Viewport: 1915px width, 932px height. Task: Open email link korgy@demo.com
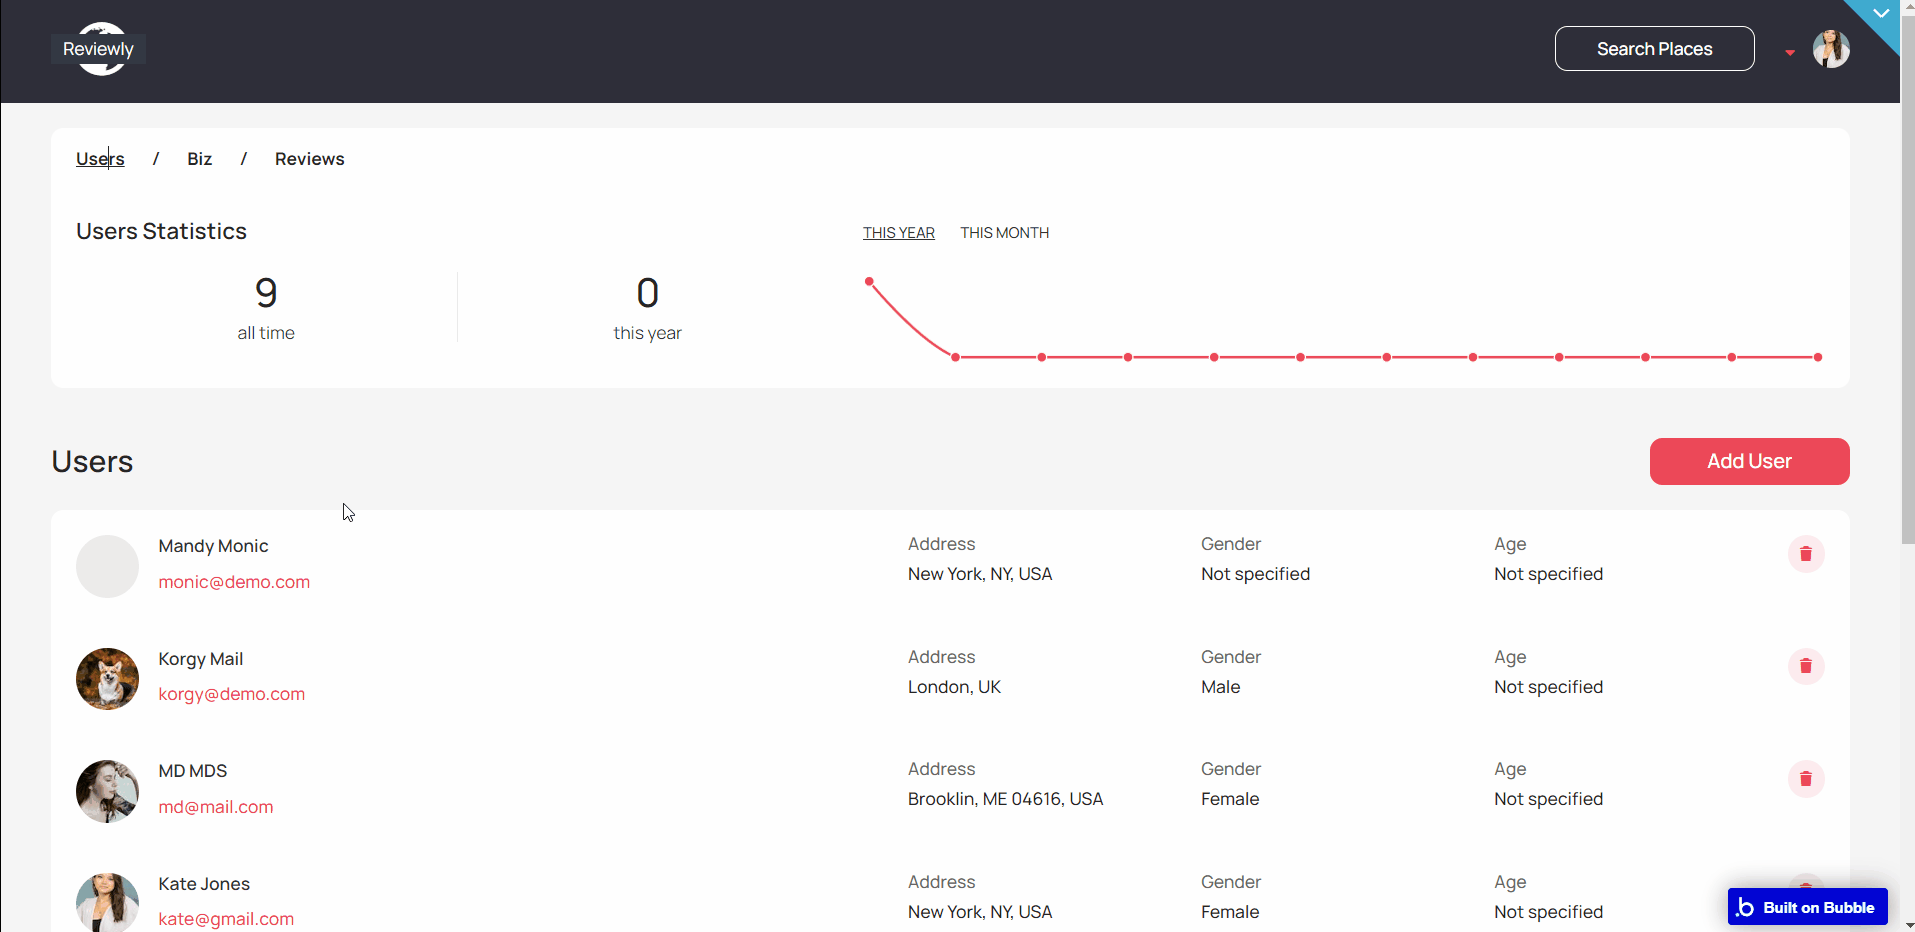point(232,694)
